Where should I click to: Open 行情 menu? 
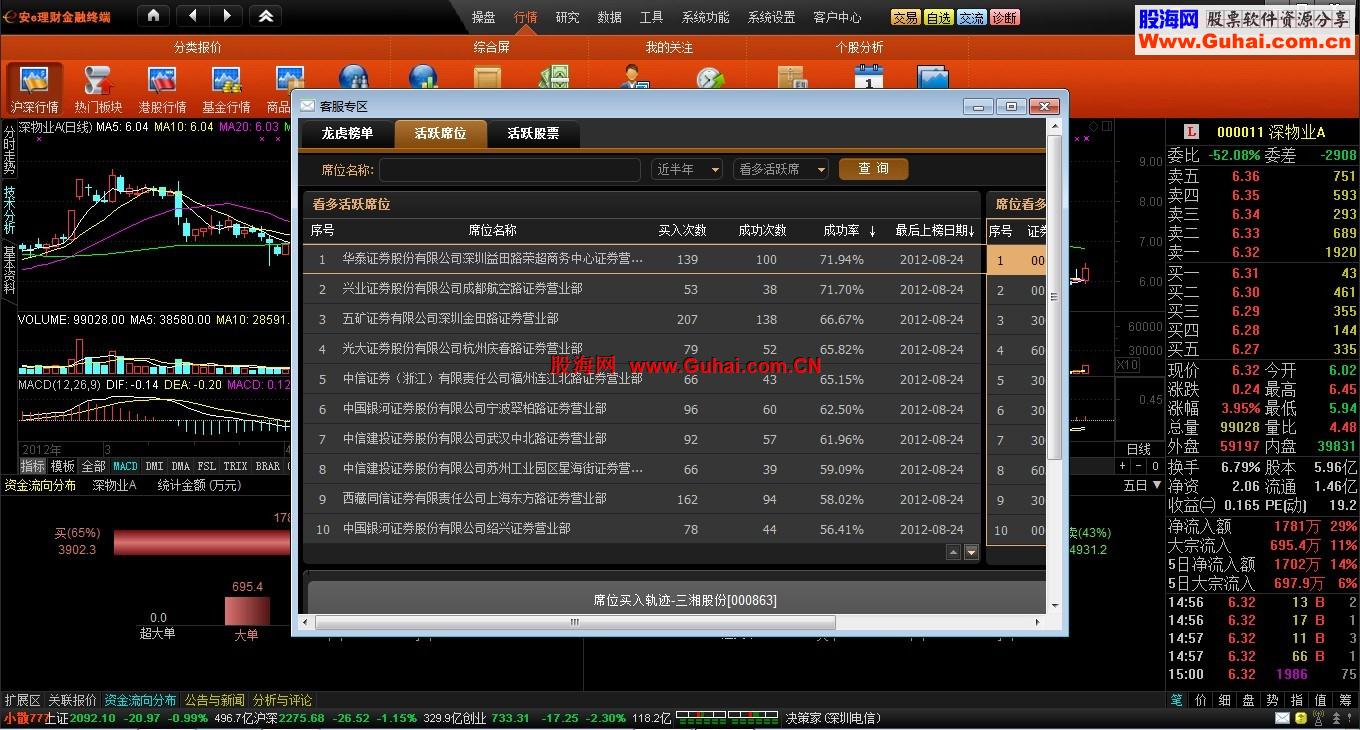point(526,17)
